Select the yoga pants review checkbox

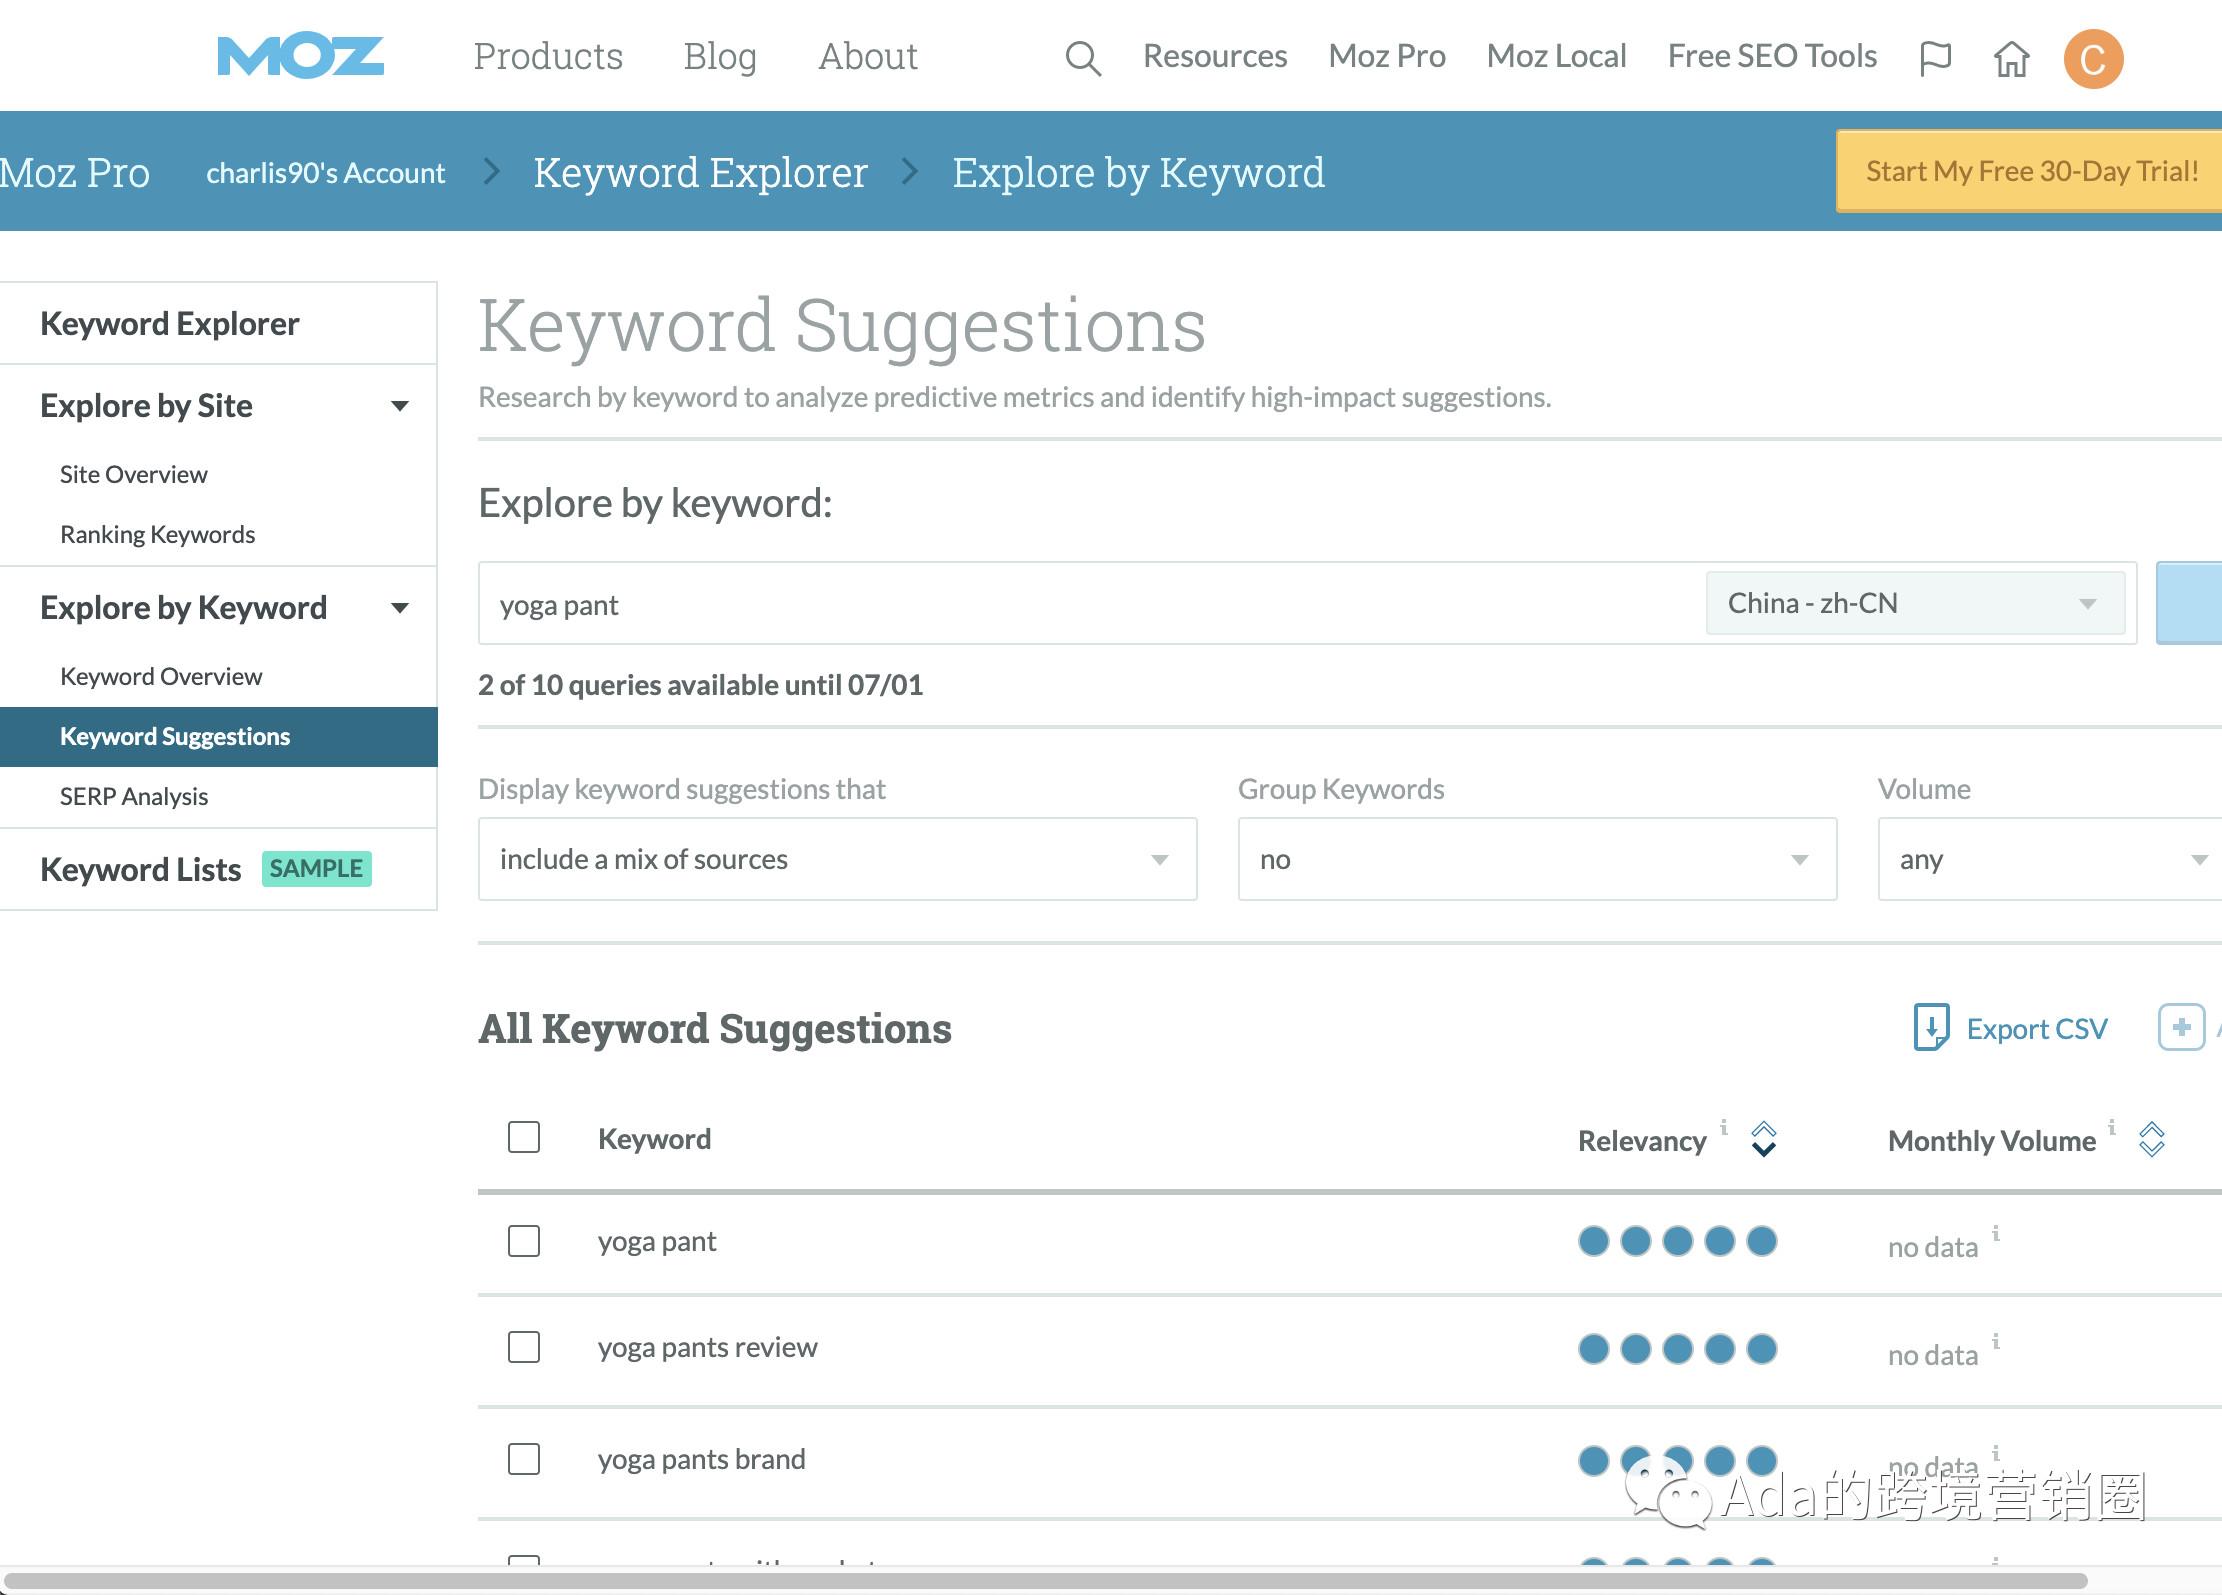[523, 1347]
